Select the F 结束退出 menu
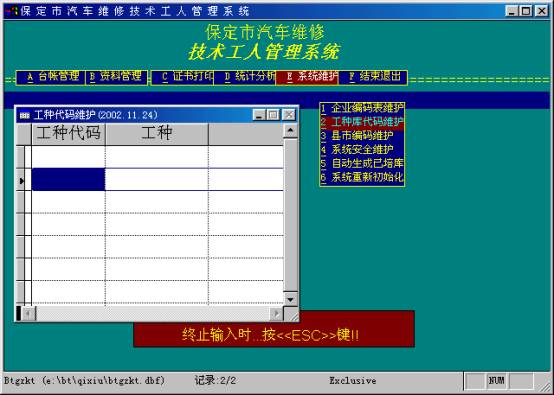 (x=373, y=77)
